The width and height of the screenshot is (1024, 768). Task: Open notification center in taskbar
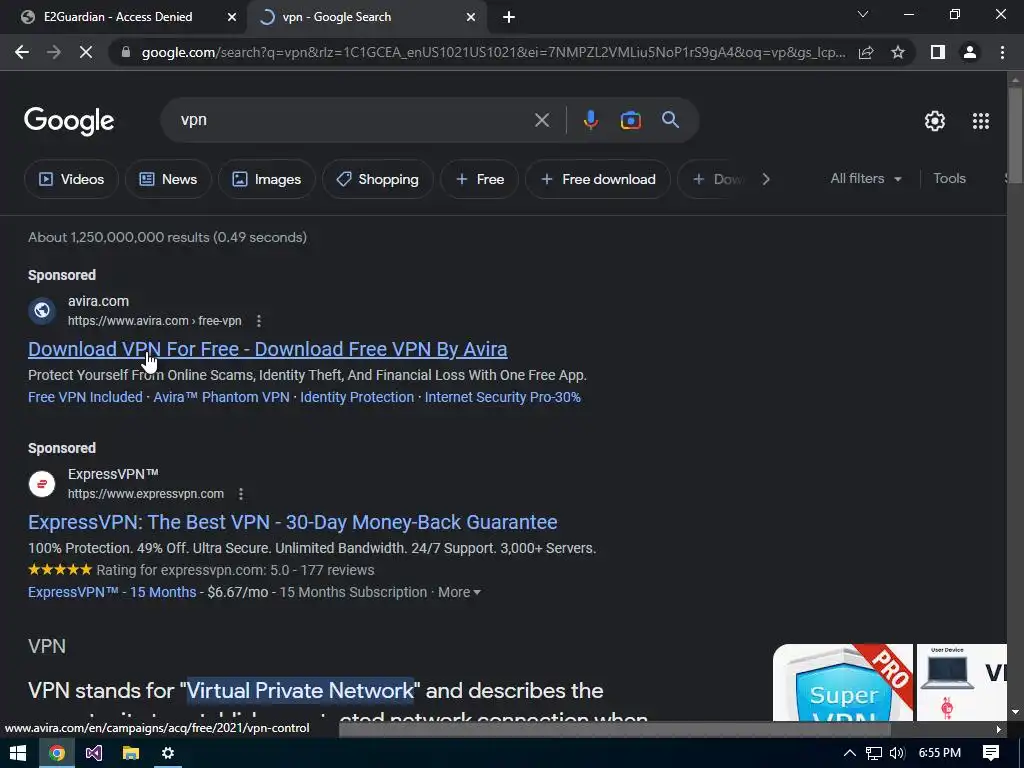[991, 753]
